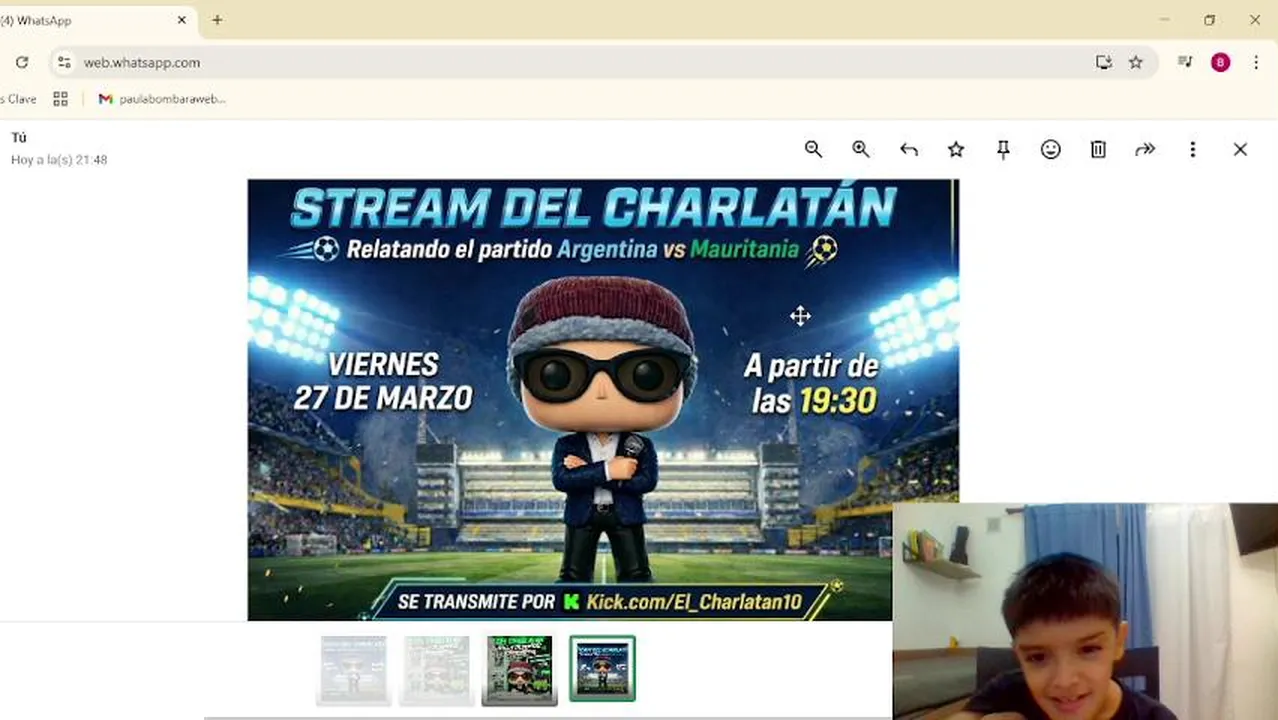Forward the image message
1278x720 pixels.
pos(1145,149)
